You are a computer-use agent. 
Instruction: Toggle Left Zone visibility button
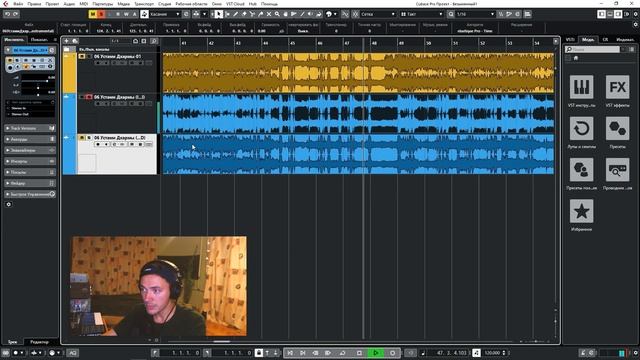pos(602,14)
